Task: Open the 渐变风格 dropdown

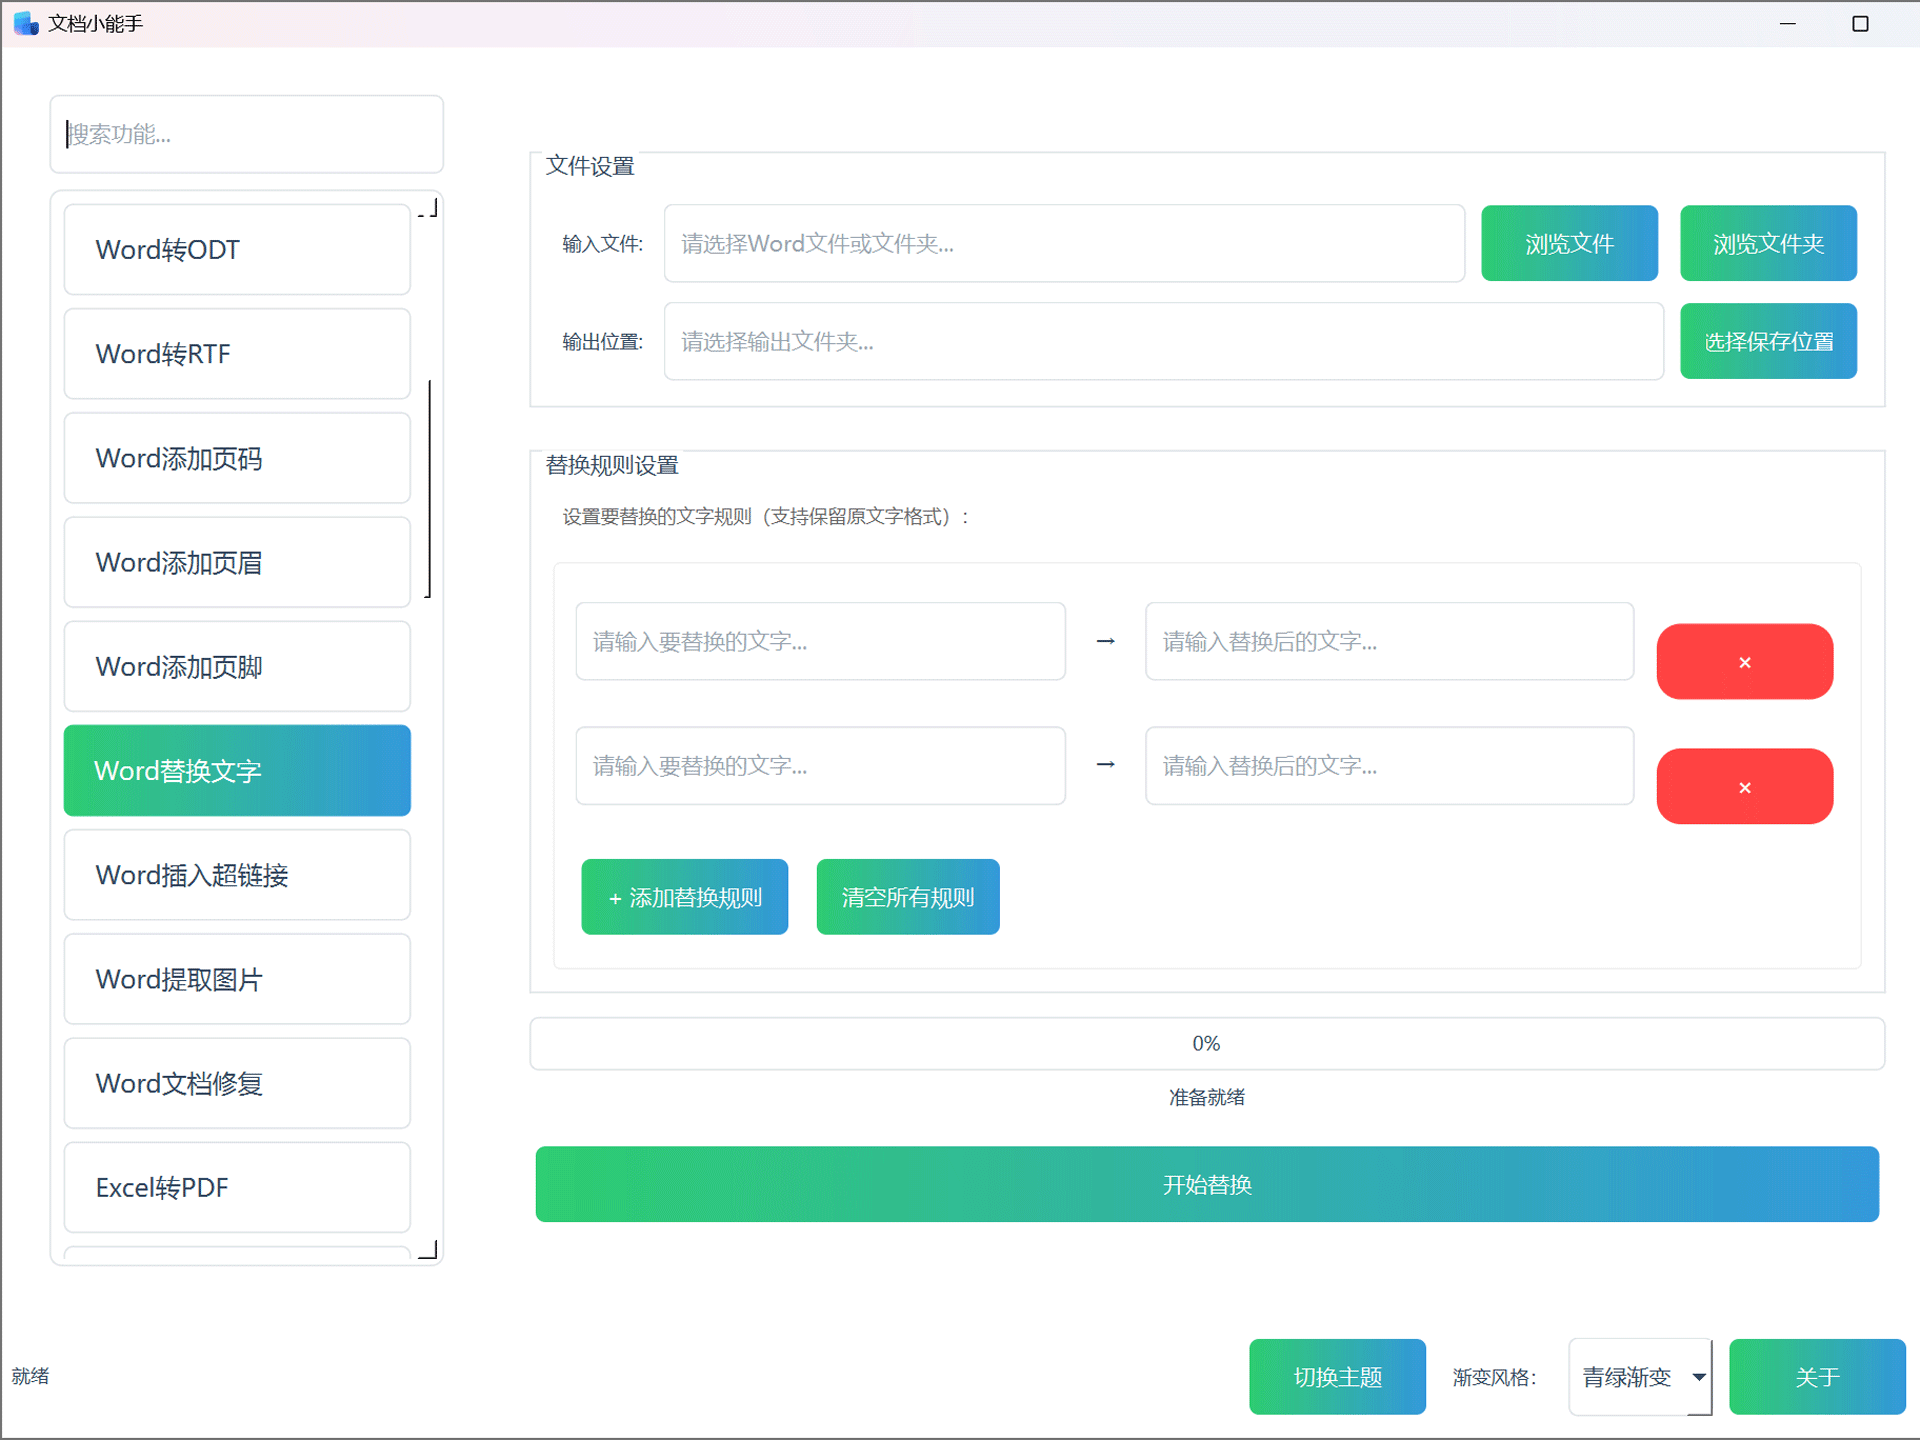Action: [1628, 1377]
